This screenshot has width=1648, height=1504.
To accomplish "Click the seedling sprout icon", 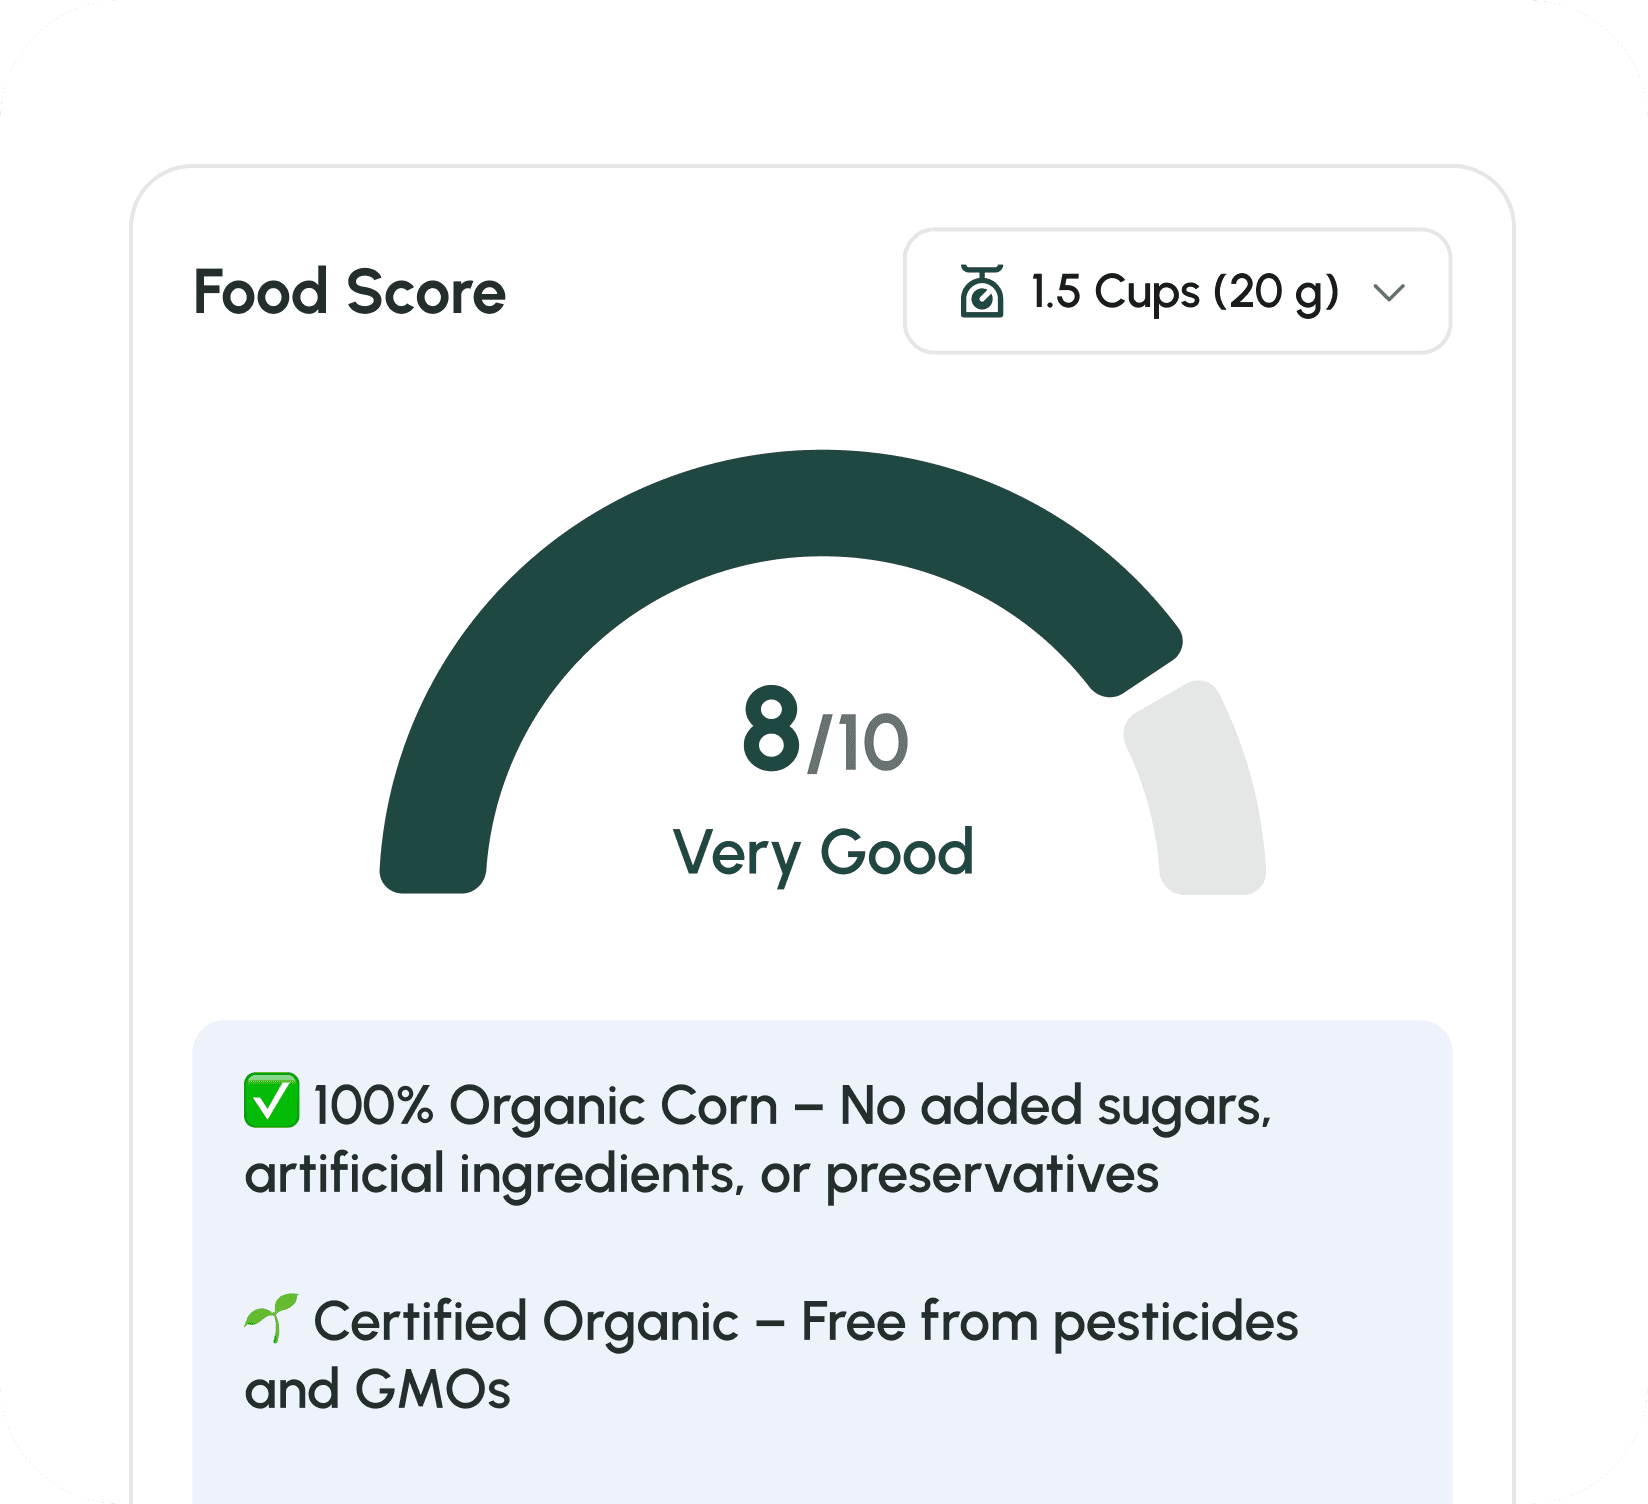I will (x=271, y=1318).
